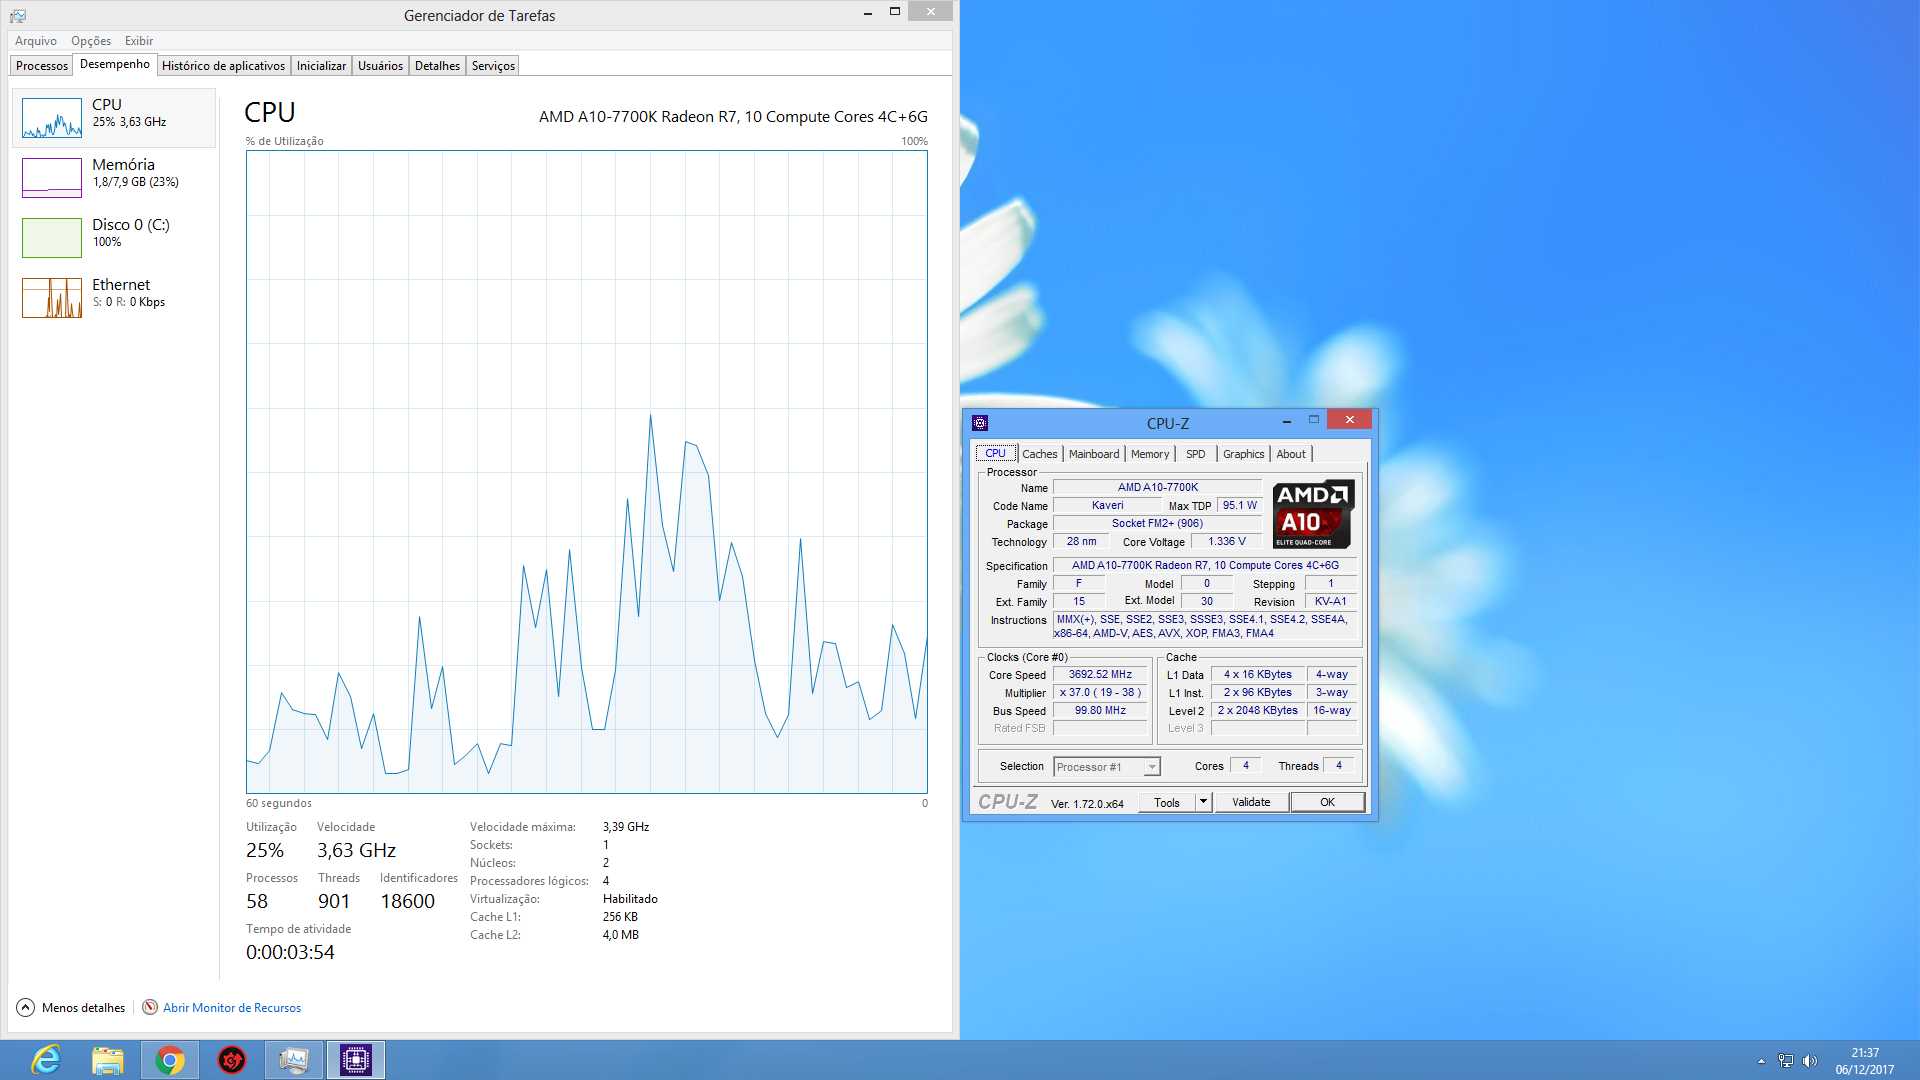Viewport: 1920px width, 1080px height.
Task: Select Disco 0 (C:) performance item
Action: pos(114,238)
